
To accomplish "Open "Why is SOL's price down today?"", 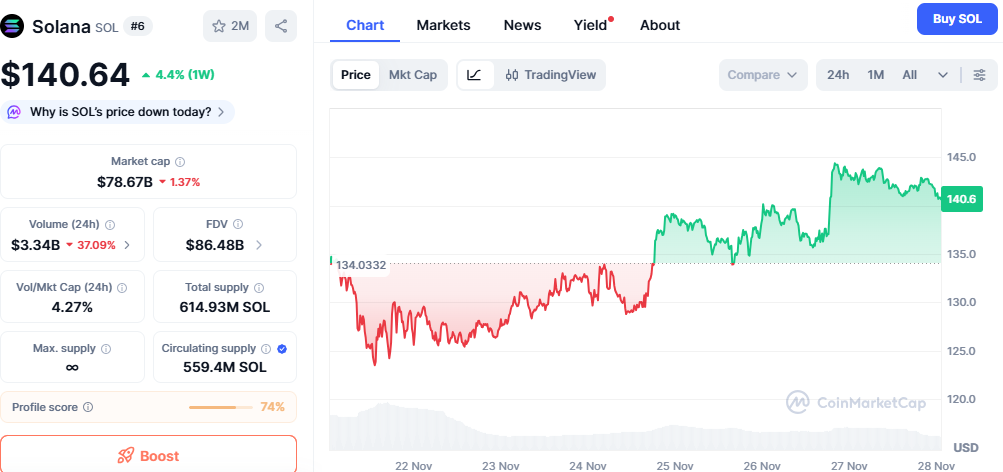I will click(x=118, y=112).
